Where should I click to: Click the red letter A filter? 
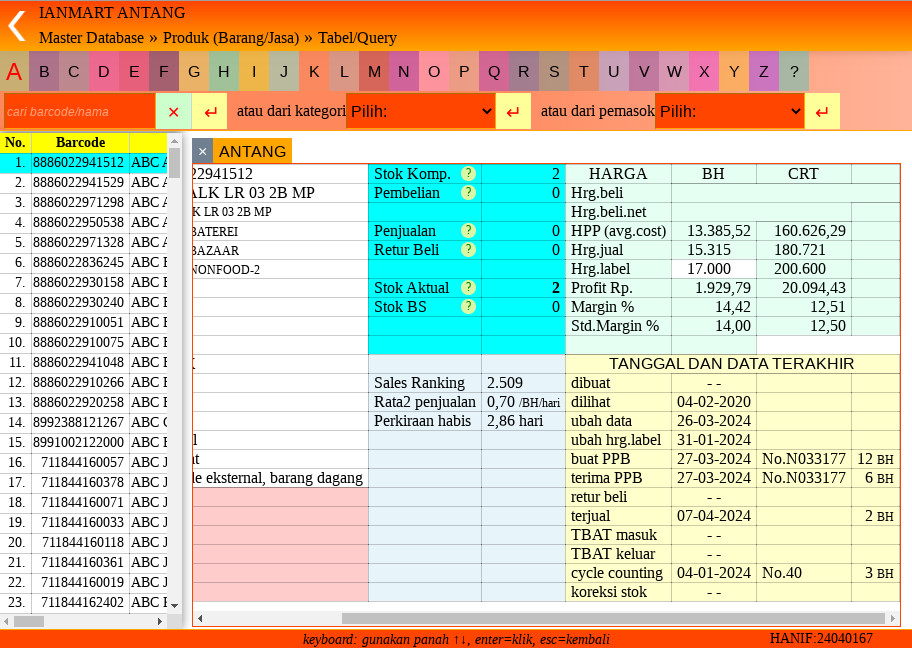[x=14, y=72]
